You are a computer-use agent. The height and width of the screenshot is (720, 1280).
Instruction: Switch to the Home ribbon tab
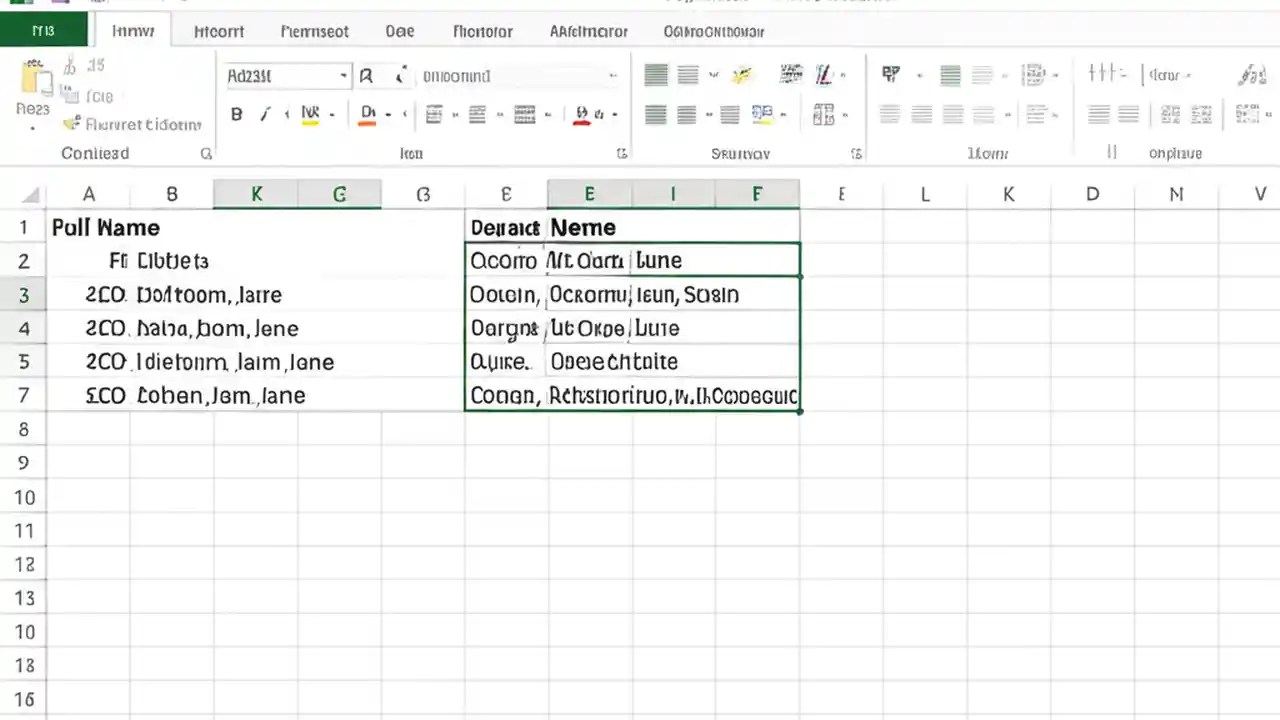133,31
